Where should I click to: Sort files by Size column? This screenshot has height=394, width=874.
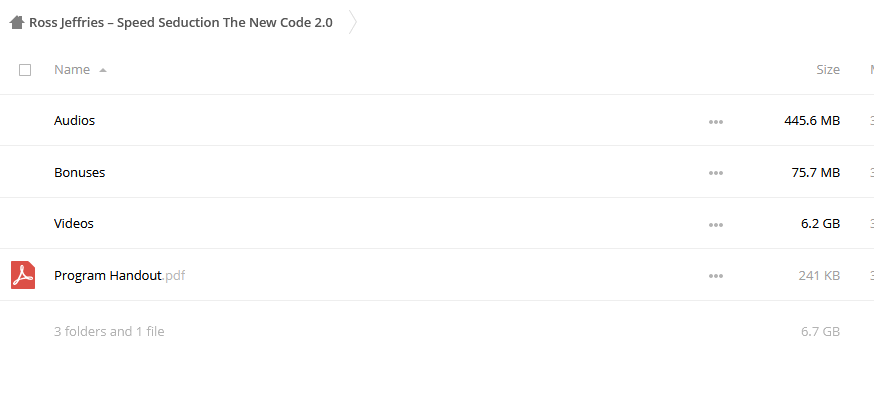click(x=828, y=70)
